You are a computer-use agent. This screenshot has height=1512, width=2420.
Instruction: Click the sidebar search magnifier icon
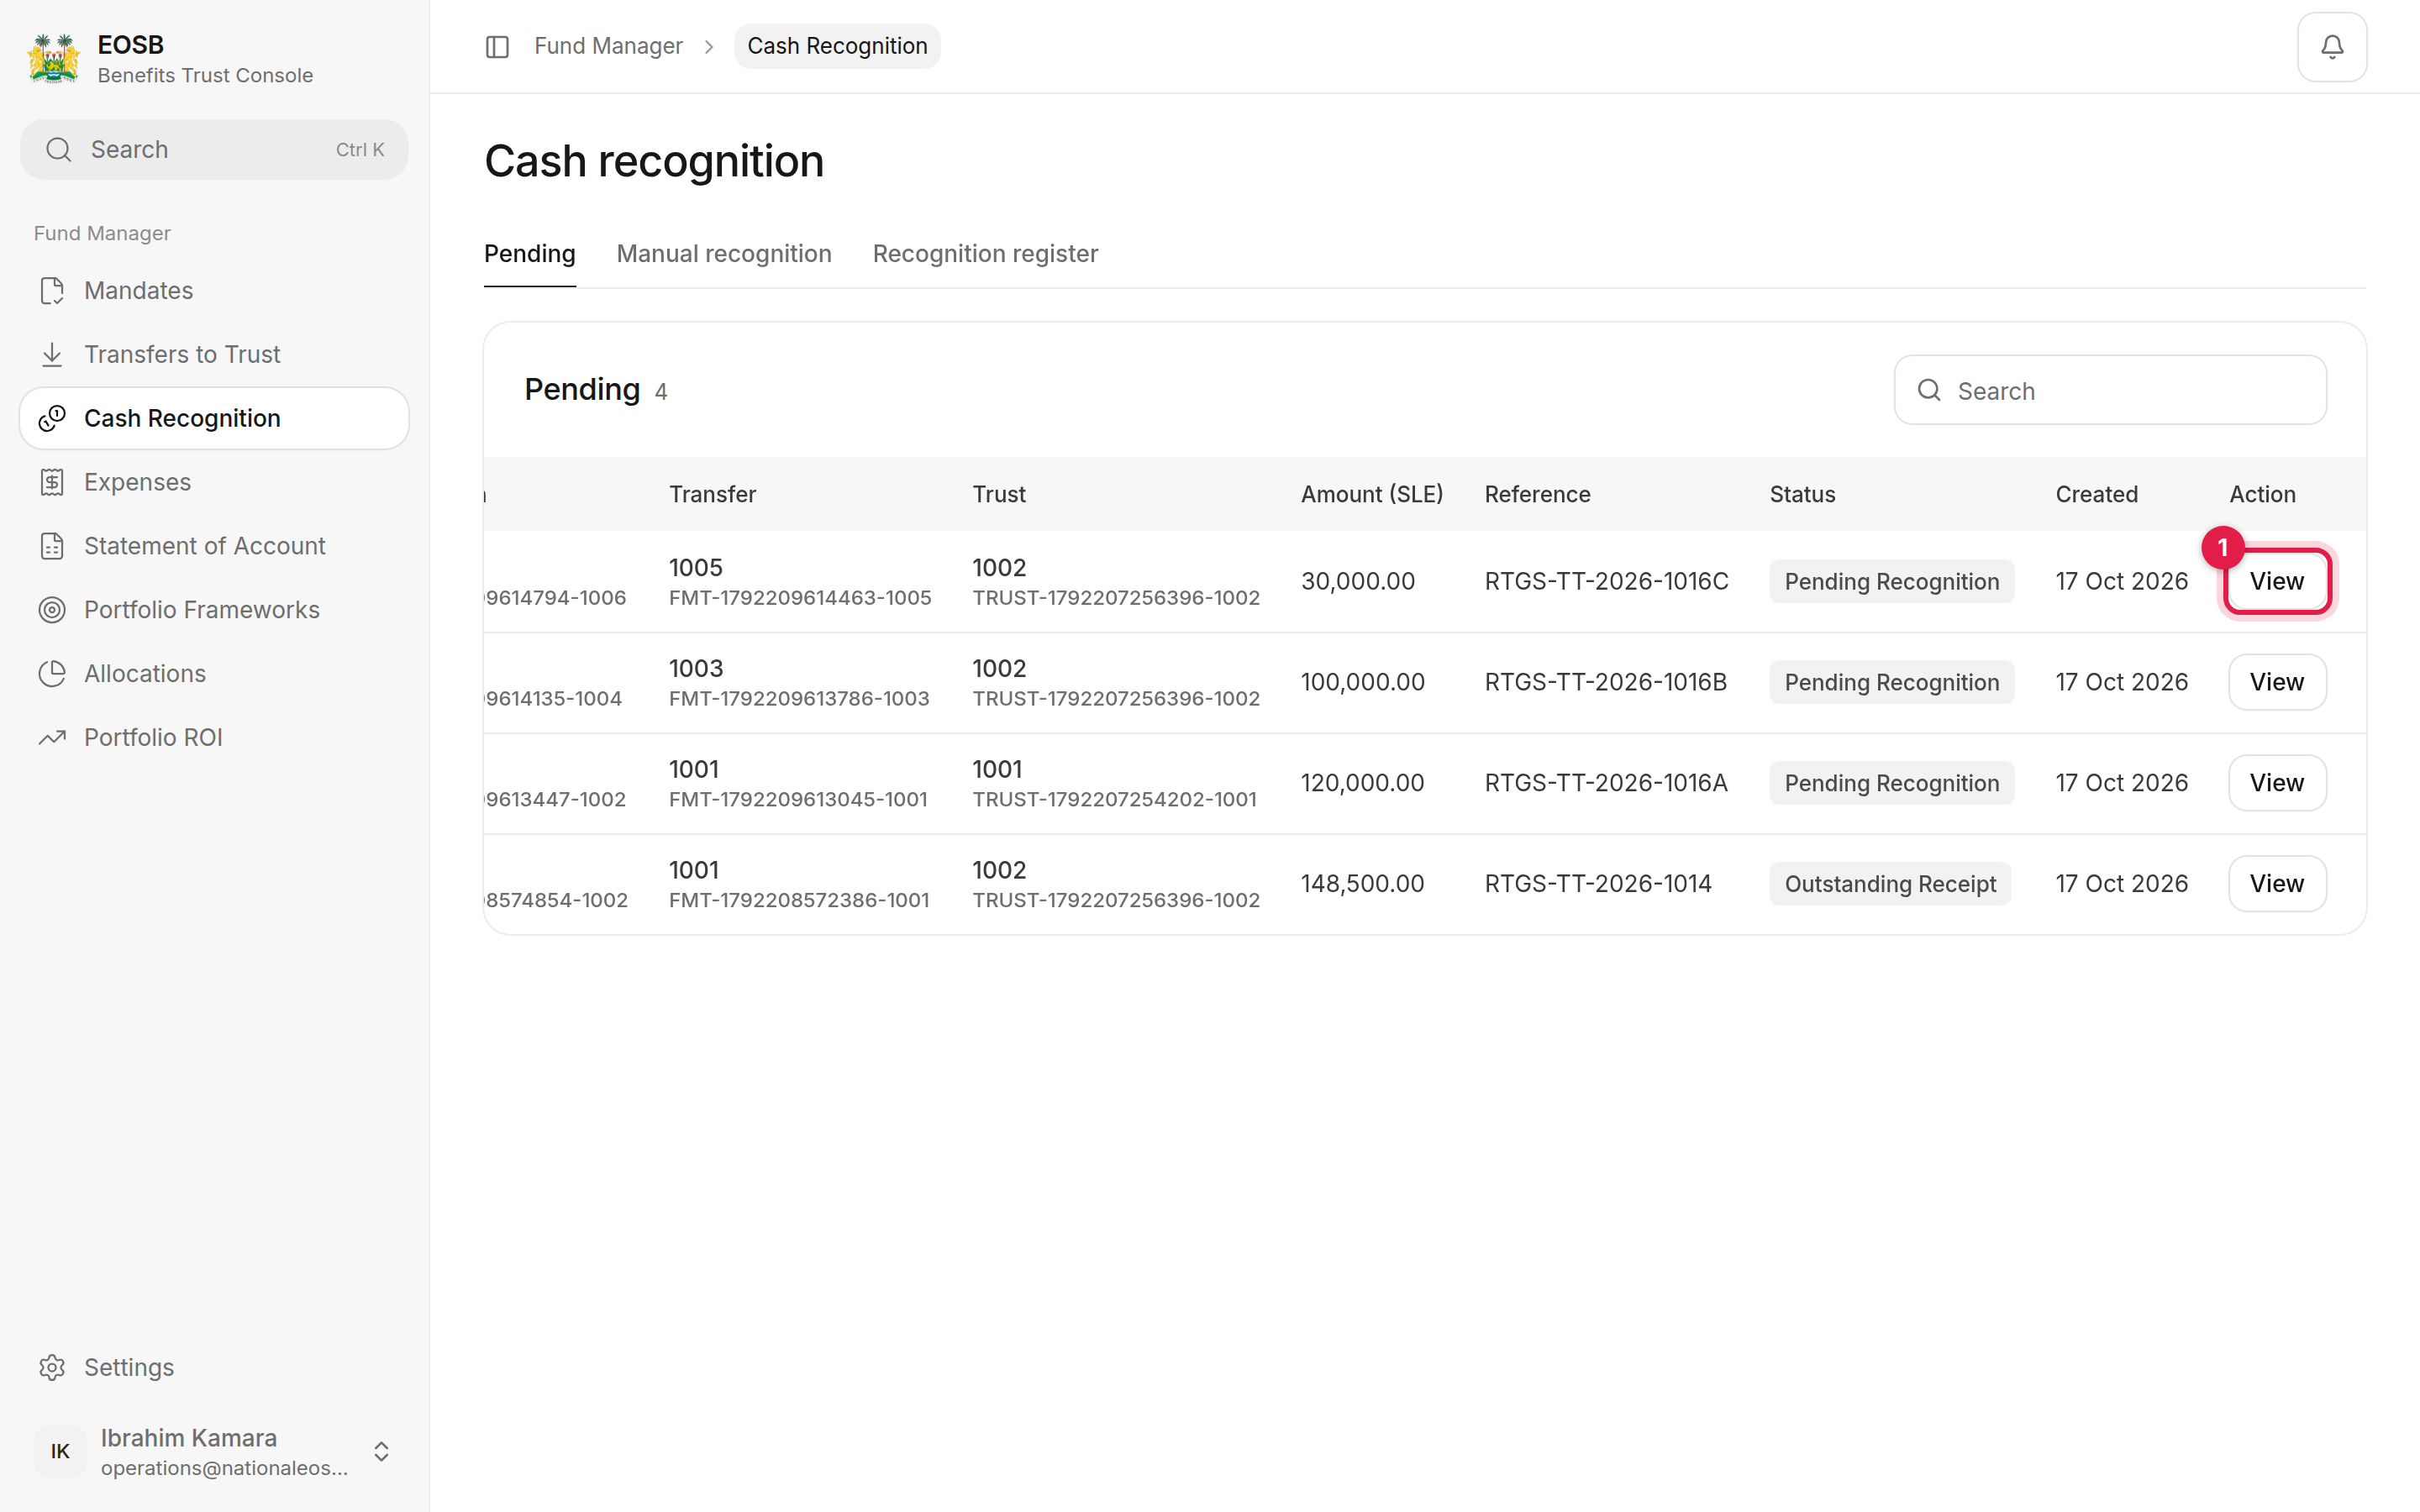point(59,150)
